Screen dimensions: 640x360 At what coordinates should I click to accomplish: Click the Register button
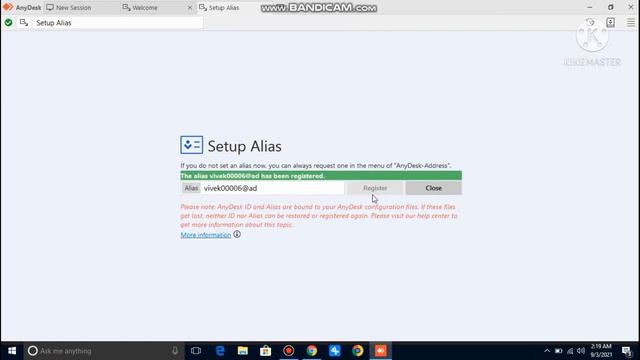click(375, 188)
